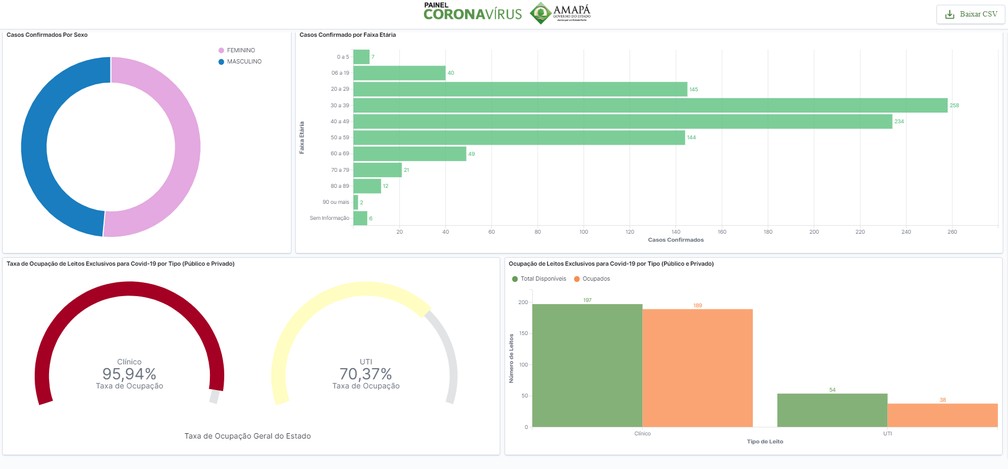Click the 06 a 19 age bar

pyautogui.click(x=399, y=73)
